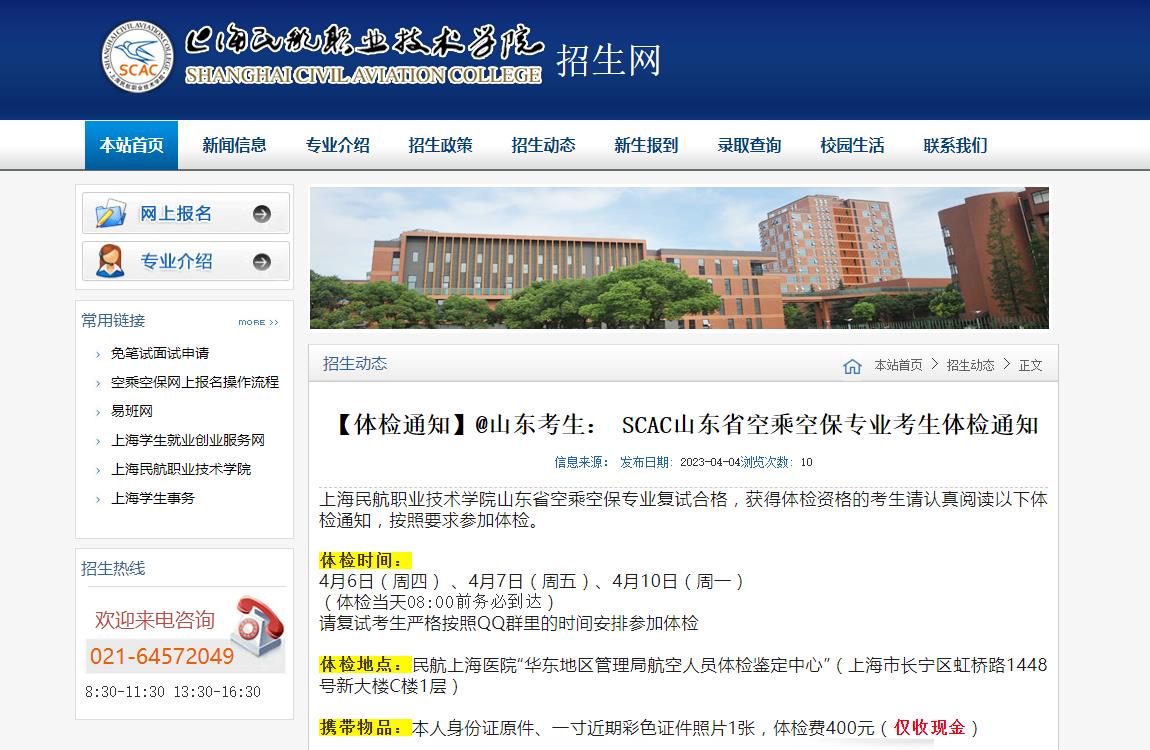Image resolution: width=1150 pixels, height=750 pixels.
Task: Click the highlighted 携带物品 heading
Action: click(365, 727)
